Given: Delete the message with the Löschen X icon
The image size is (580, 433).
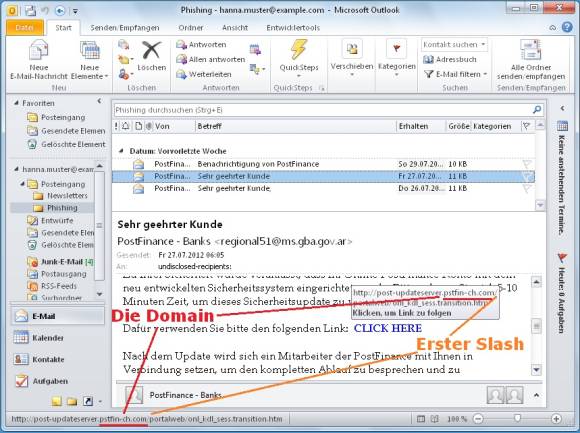Looking at the screenshot, I should 152,56.
